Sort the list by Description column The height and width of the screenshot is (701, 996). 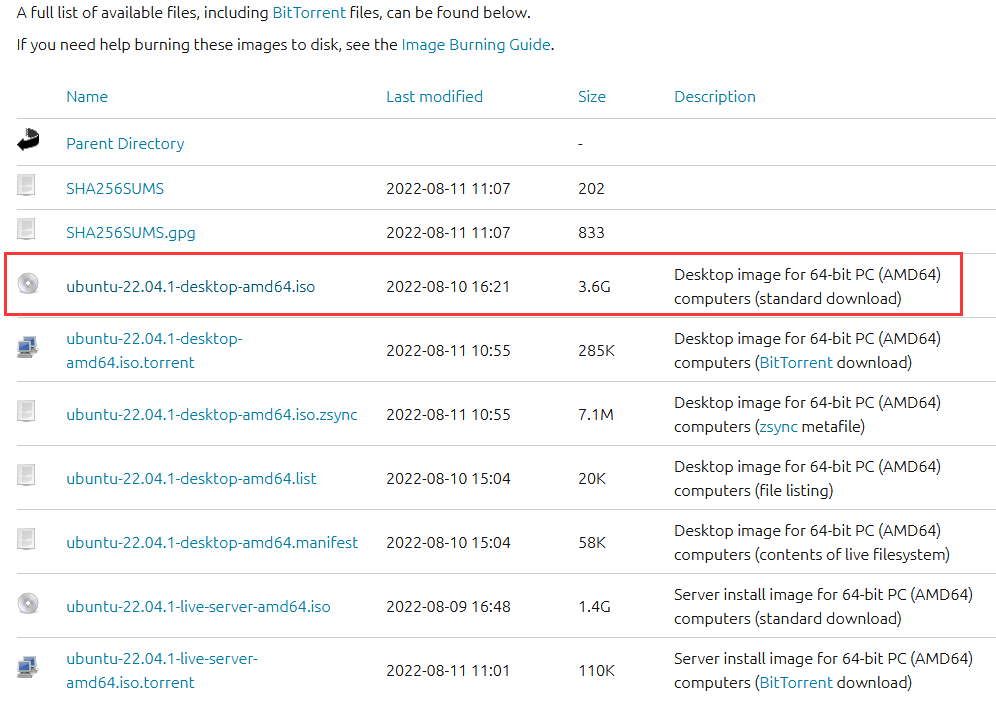click(x=715, y=97)
